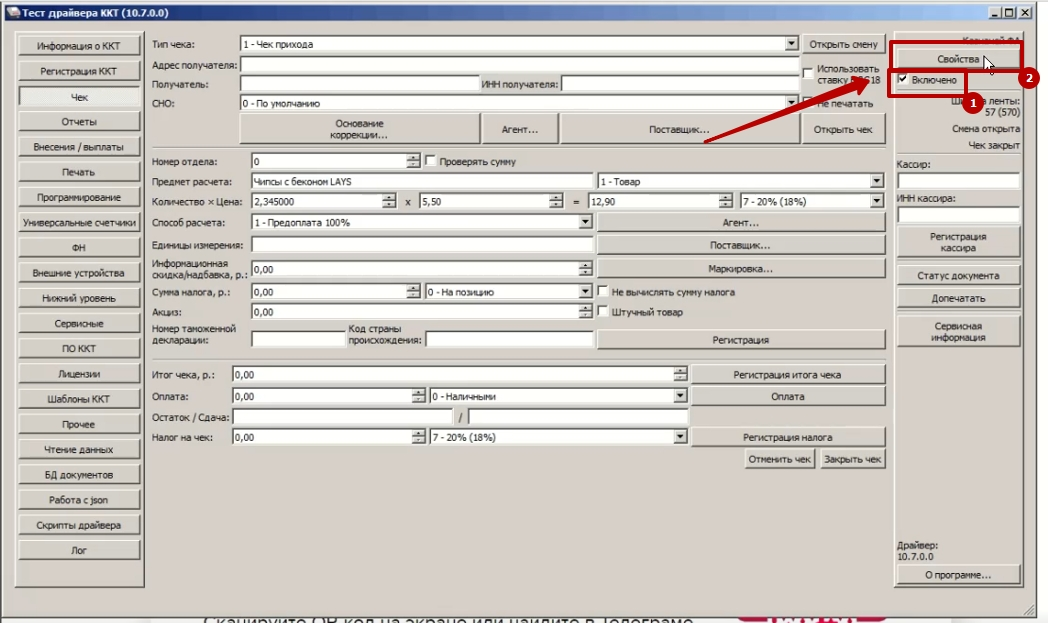
Task: Open the Работа с json section
Action: coord(78,500)
